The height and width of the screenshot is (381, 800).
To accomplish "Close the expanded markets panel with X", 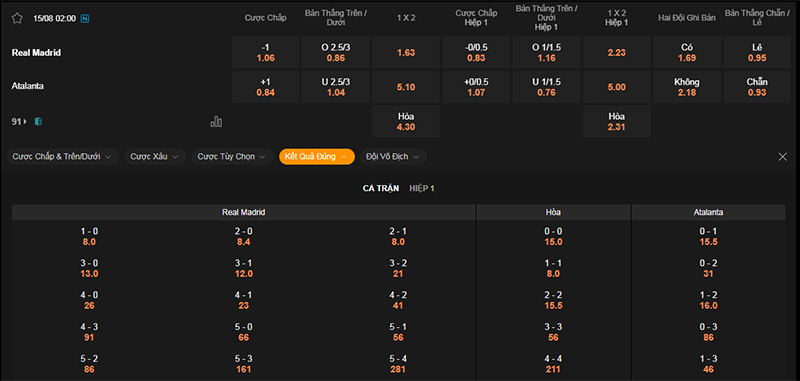I will (x=783, y=157).
